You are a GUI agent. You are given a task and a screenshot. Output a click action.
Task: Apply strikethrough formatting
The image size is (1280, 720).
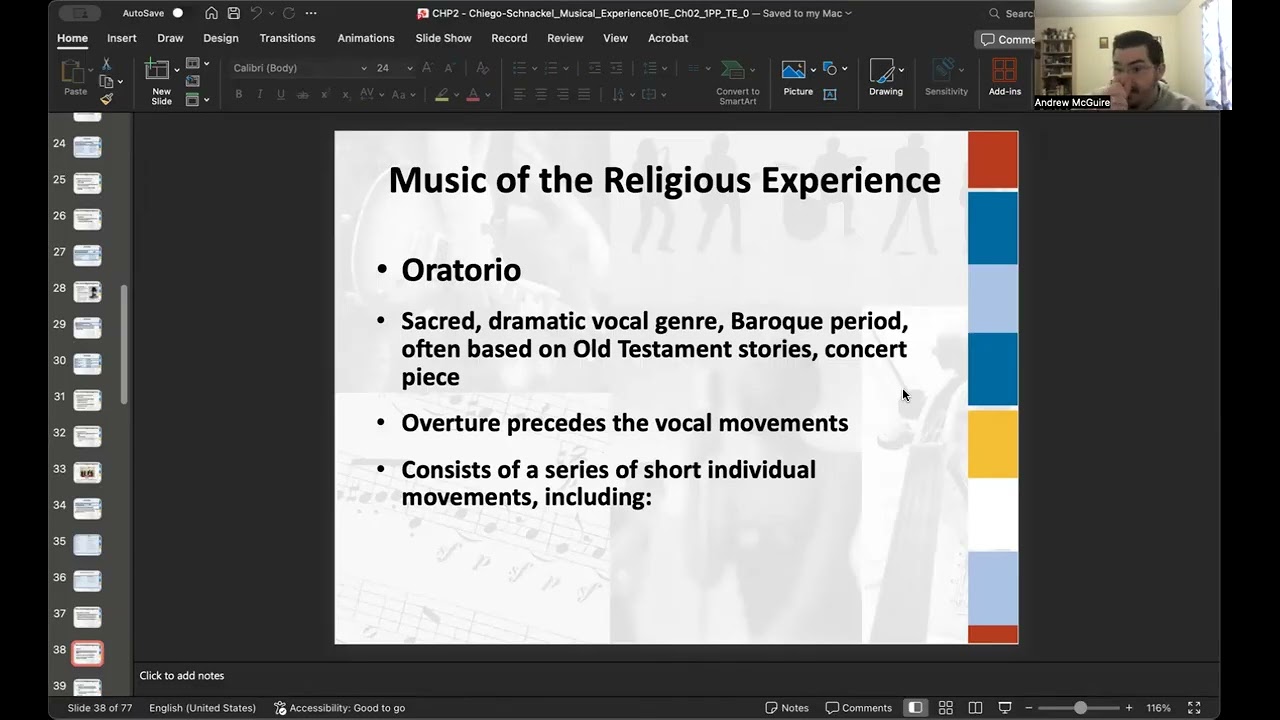pyautogui.click(x=302, y=94)
